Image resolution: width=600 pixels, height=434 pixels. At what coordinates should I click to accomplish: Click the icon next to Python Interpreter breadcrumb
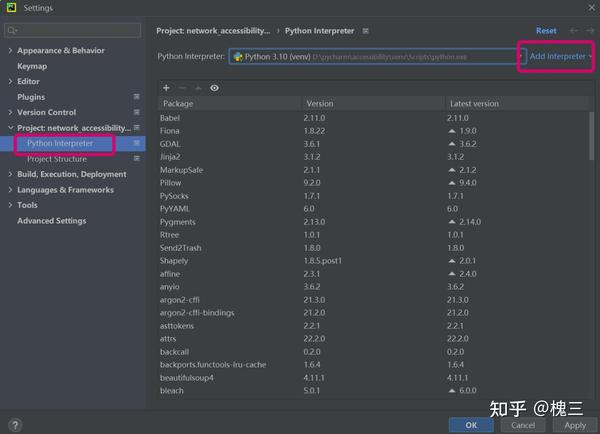365,31
